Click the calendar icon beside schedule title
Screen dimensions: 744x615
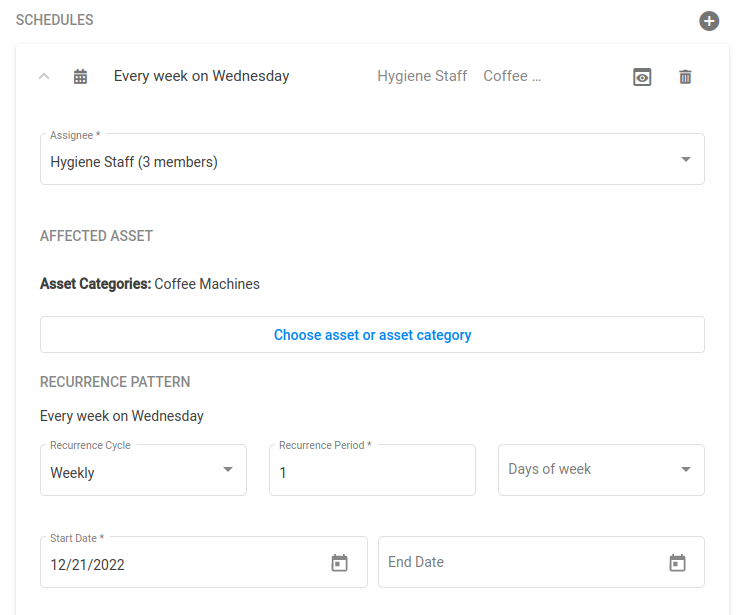click(x=80, y=76)
